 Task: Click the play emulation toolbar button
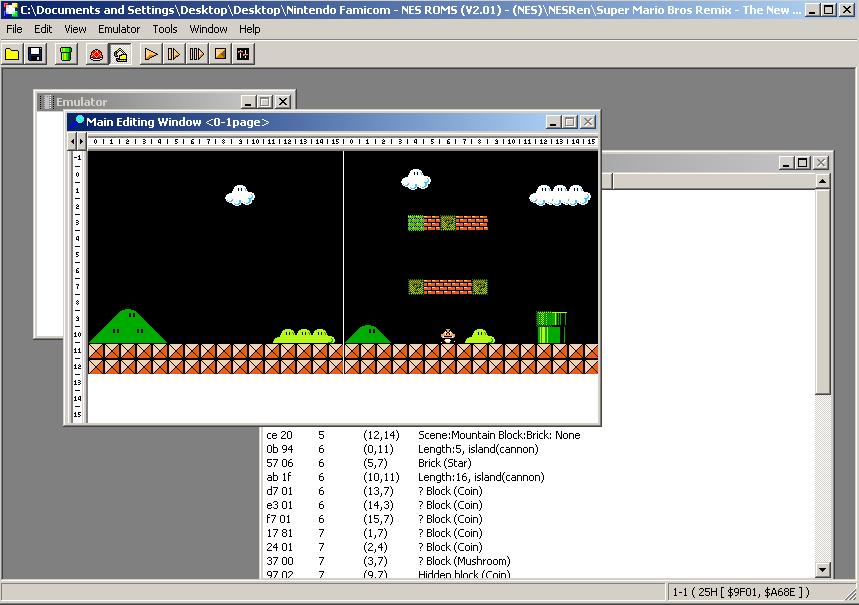151,54
